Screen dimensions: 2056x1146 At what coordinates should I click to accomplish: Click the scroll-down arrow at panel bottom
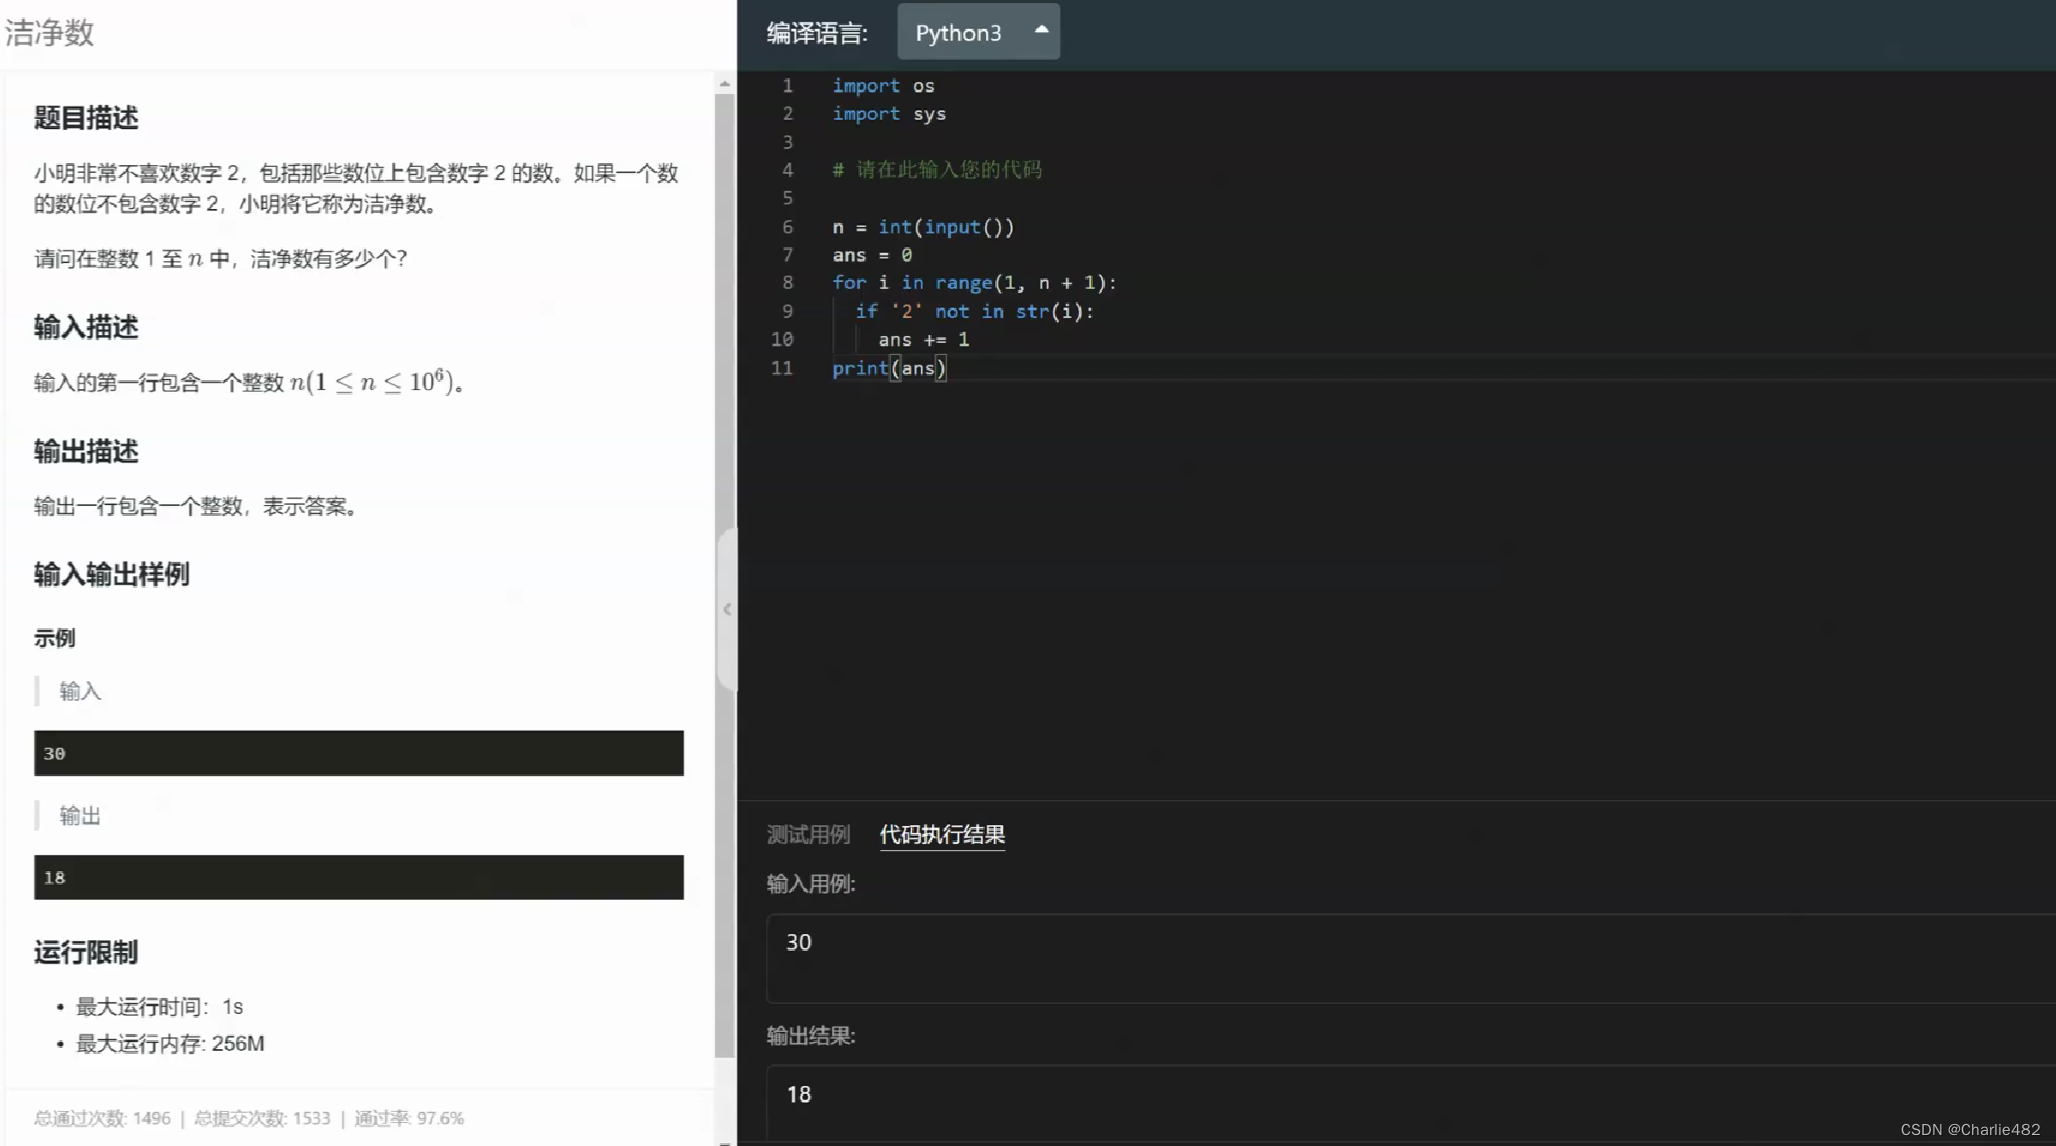click(x=724, y=1141)
